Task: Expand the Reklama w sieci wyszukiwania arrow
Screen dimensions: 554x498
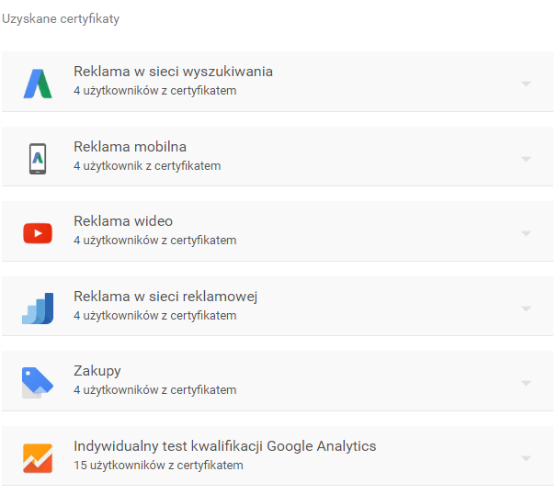Action: [526, 84]
